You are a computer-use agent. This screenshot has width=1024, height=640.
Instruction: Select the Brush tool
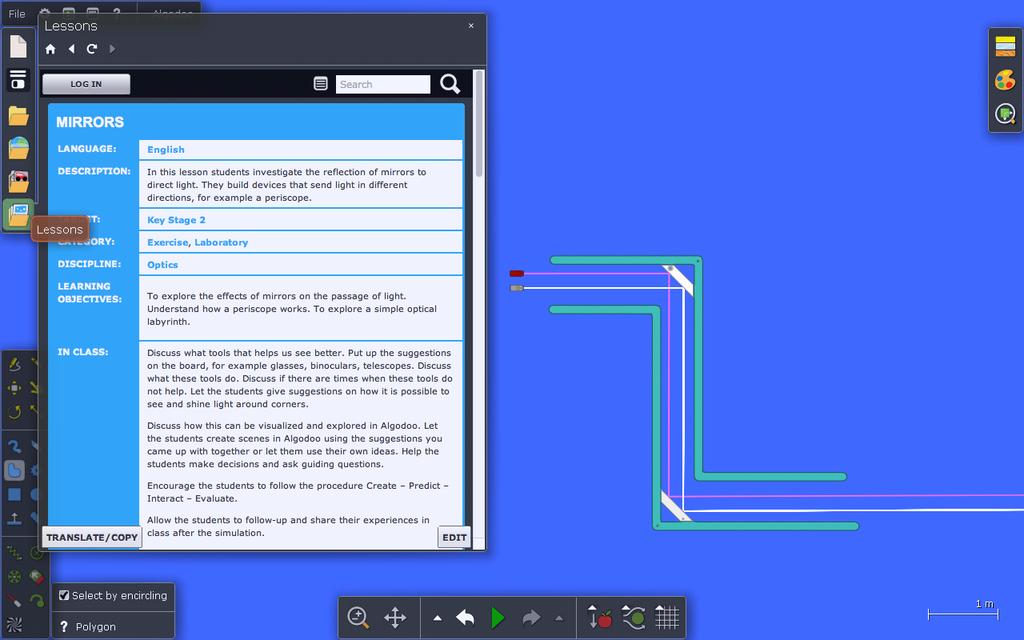click(x=14, y=447)
